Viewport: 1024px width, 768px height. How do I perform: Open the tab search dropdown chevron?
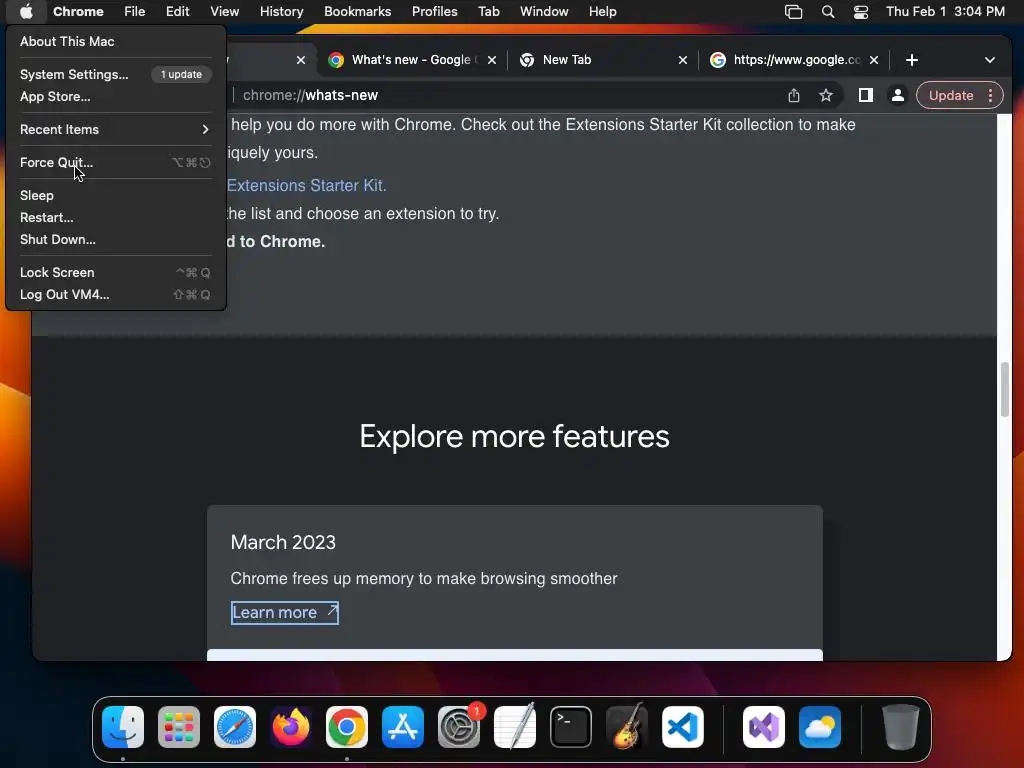click(x=989, y=60)
